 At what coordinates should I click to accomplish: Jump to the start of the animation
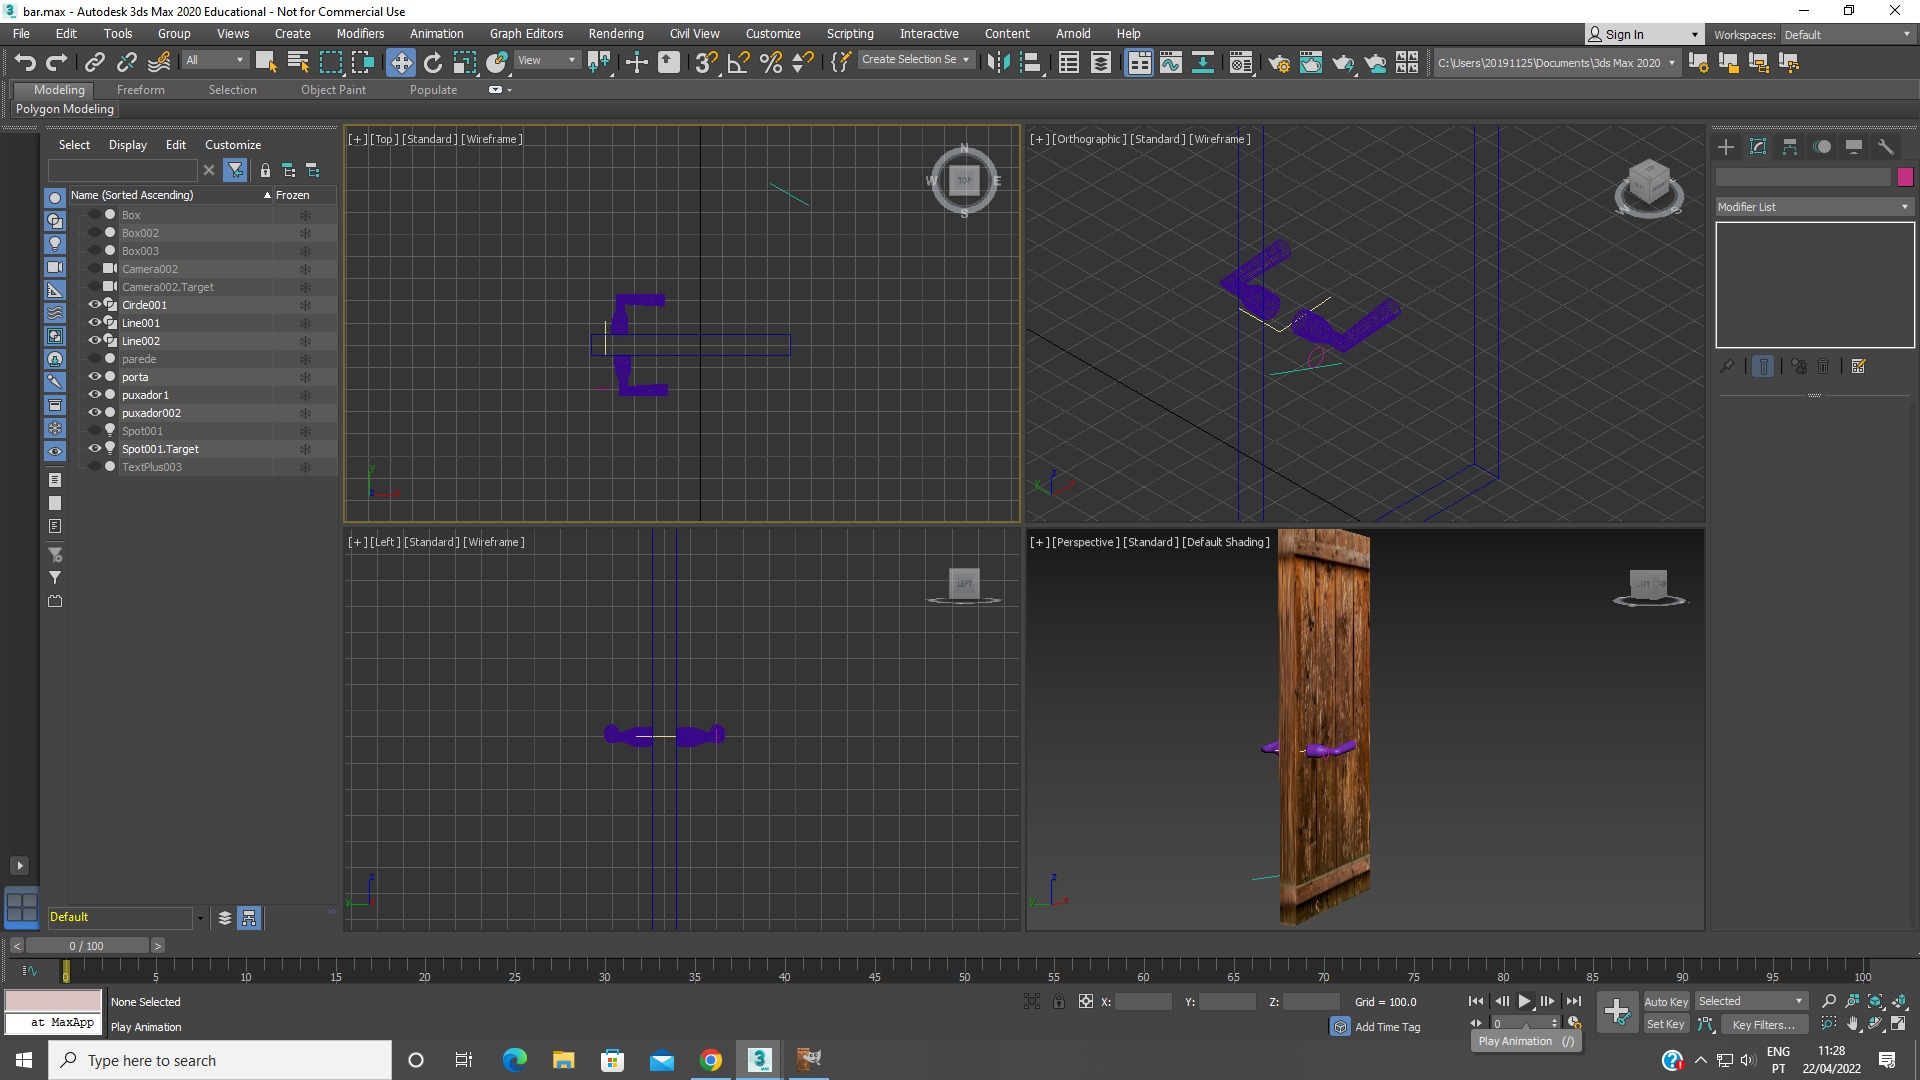(x=1476, y=1001)
